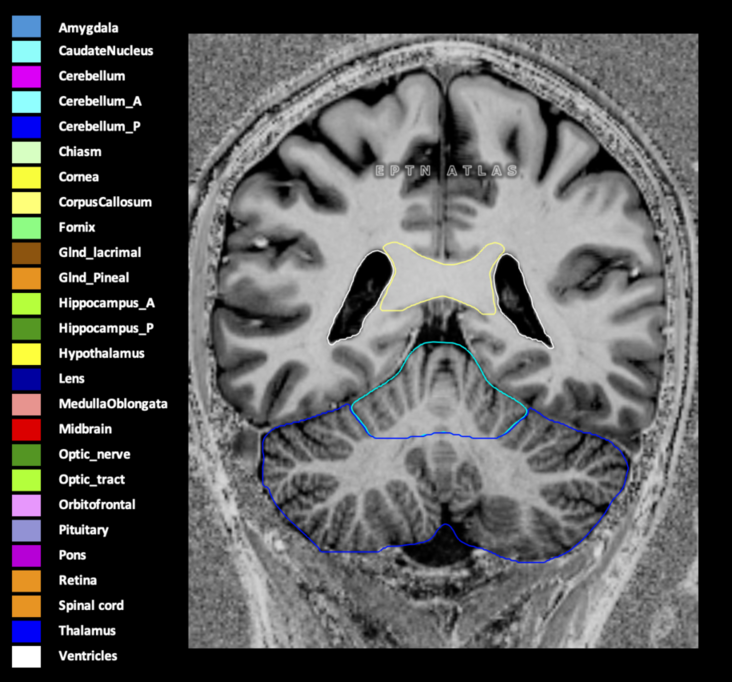Select the "Pons" legend label
The width and height of the screenshot is (732, 682).
72,555
